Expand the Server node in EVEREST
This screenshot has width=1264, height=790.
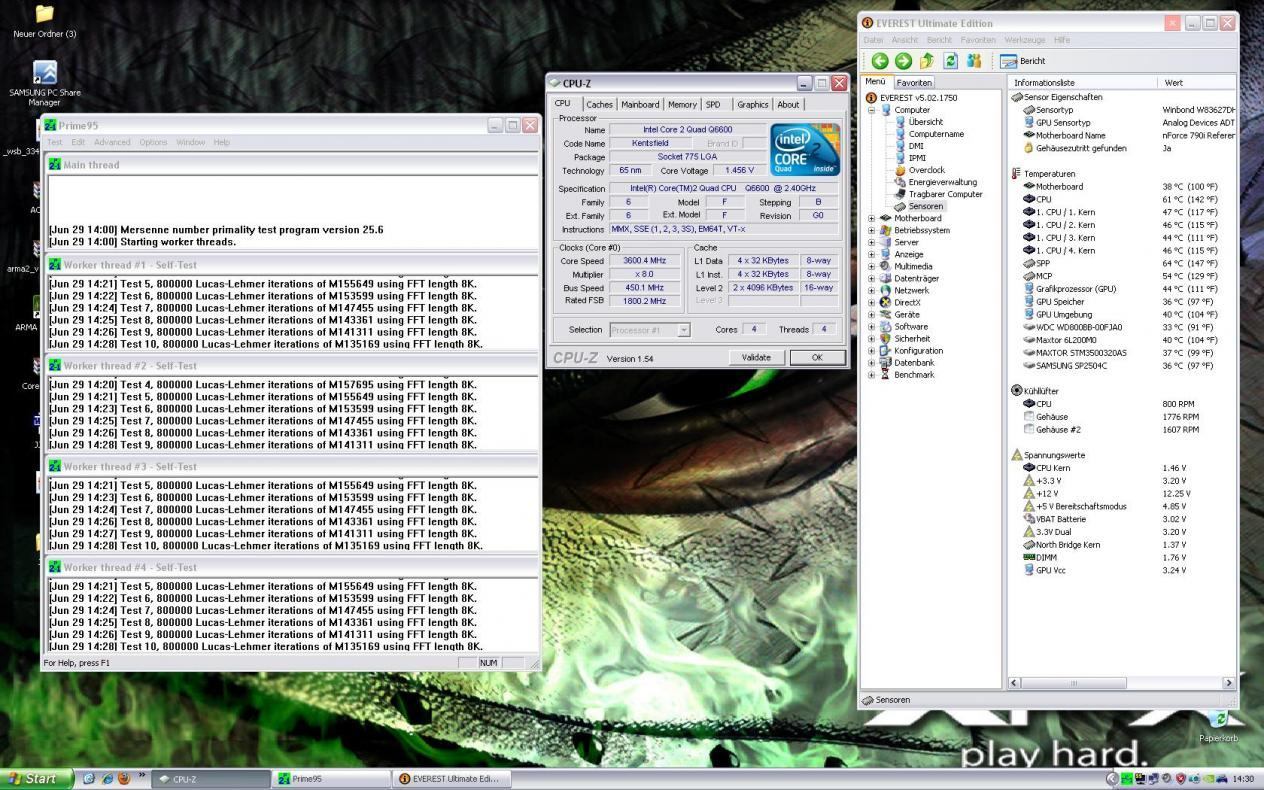point(871,242)
